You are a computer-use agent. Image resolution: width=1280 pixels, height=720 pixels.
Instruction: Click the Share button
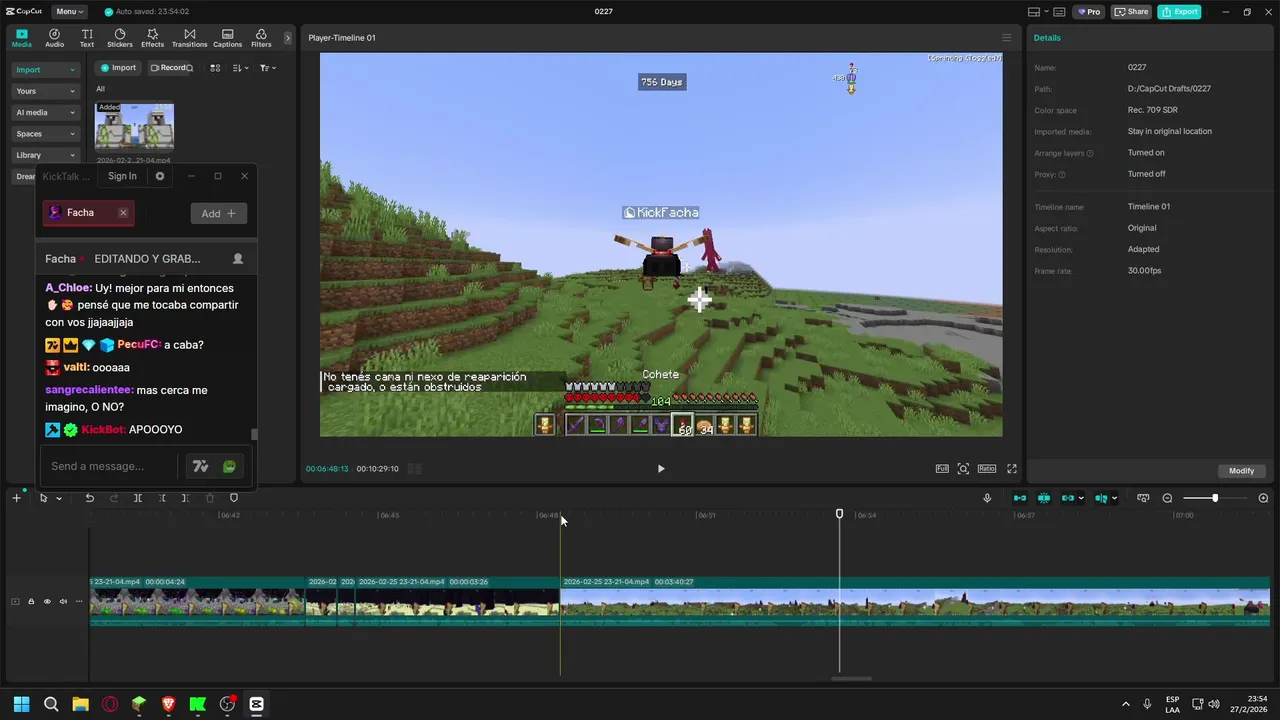pyautogui.click(x=1131, y=12)
